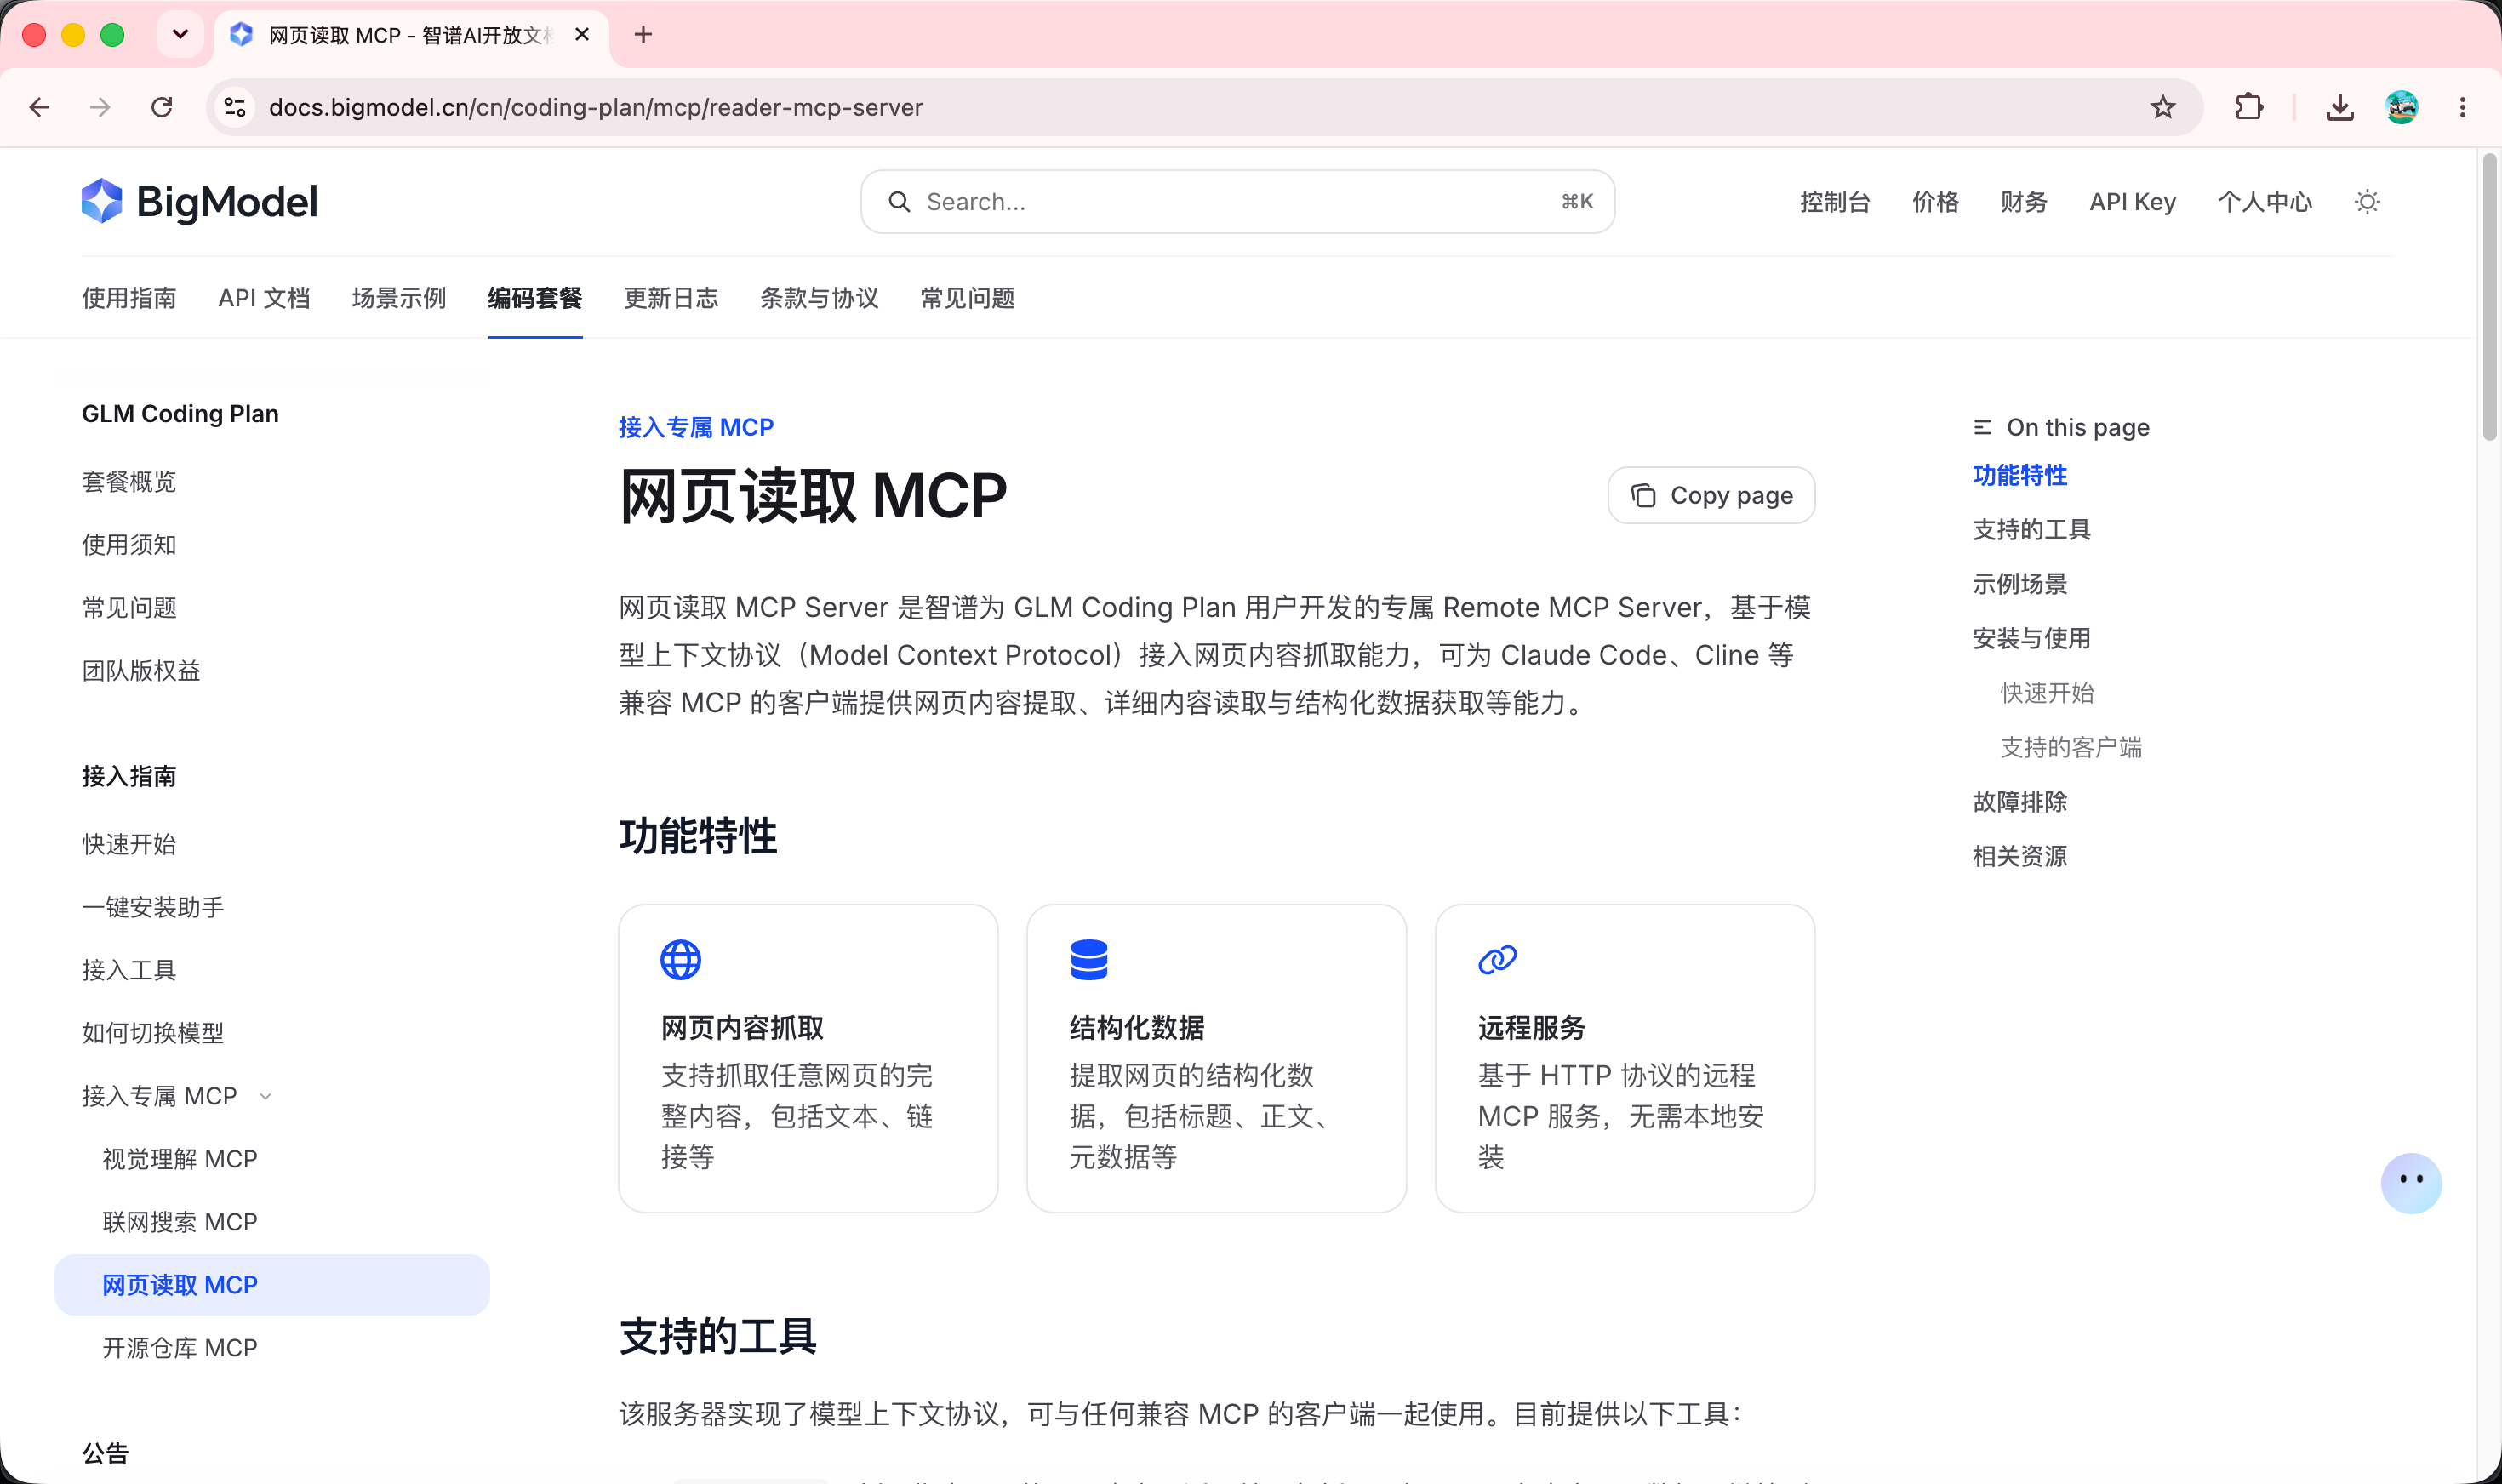Image resolution: width=2502 pixels, height=1484 pixels.
Task: Open 接入工具 in the sidebar
Action: pos(129,970)
